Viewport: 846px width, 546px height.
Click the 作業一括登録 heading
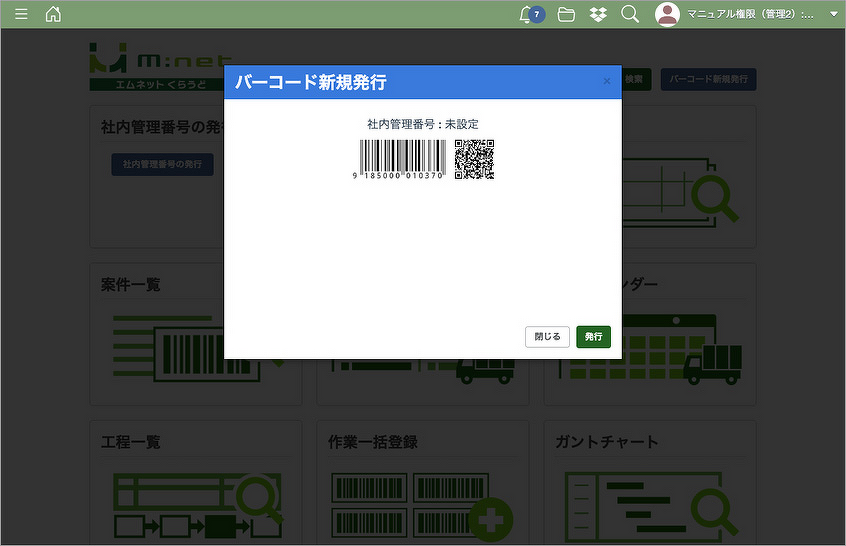click(x=373, y=442)
